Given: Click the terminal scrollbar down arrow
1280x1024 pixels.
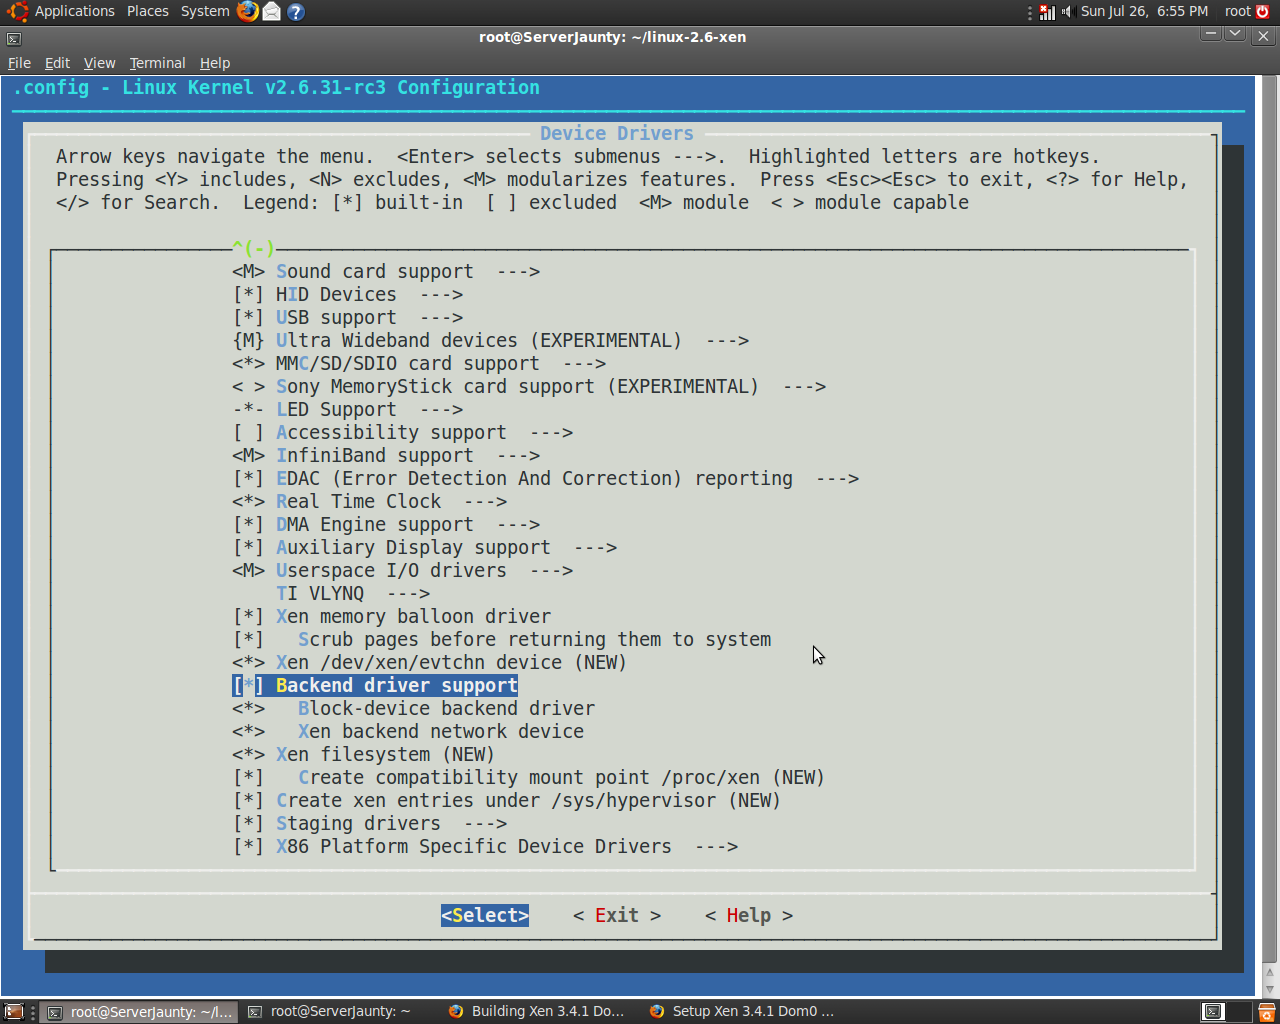Looking at the screenshot, I should click(x=1270, y=989).
